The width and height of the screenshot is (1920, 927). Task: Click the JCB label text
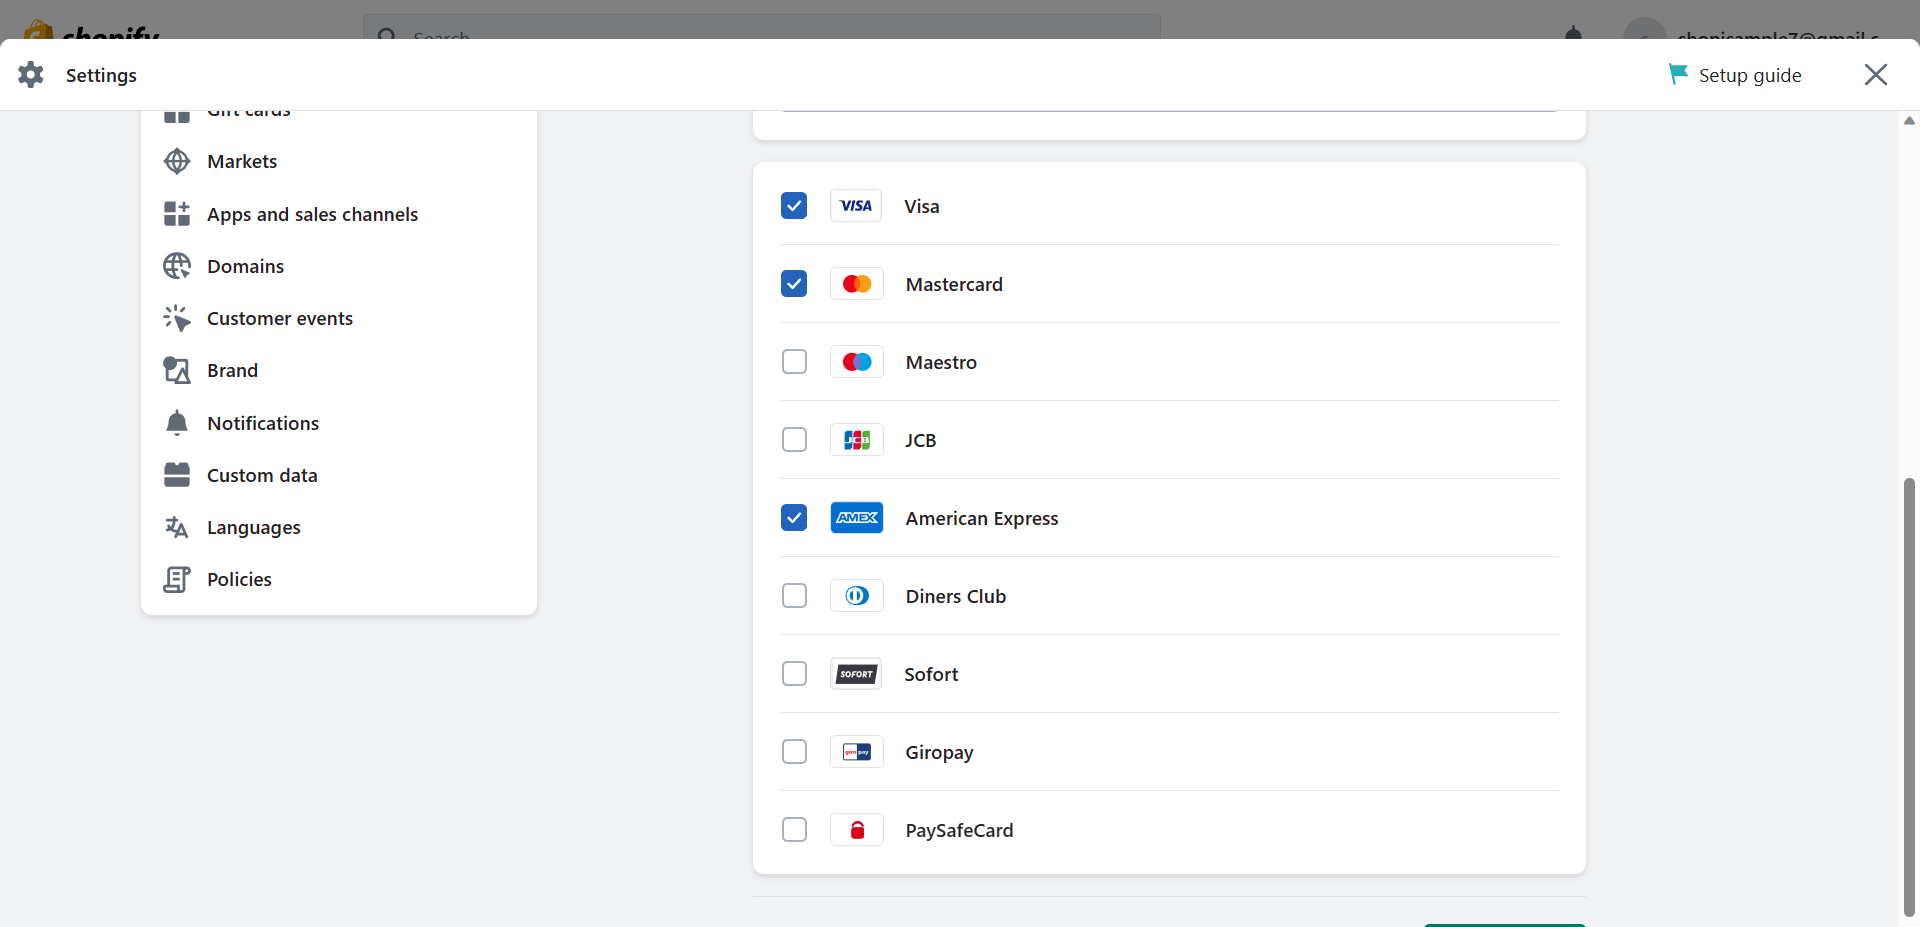tap(921, 440)
